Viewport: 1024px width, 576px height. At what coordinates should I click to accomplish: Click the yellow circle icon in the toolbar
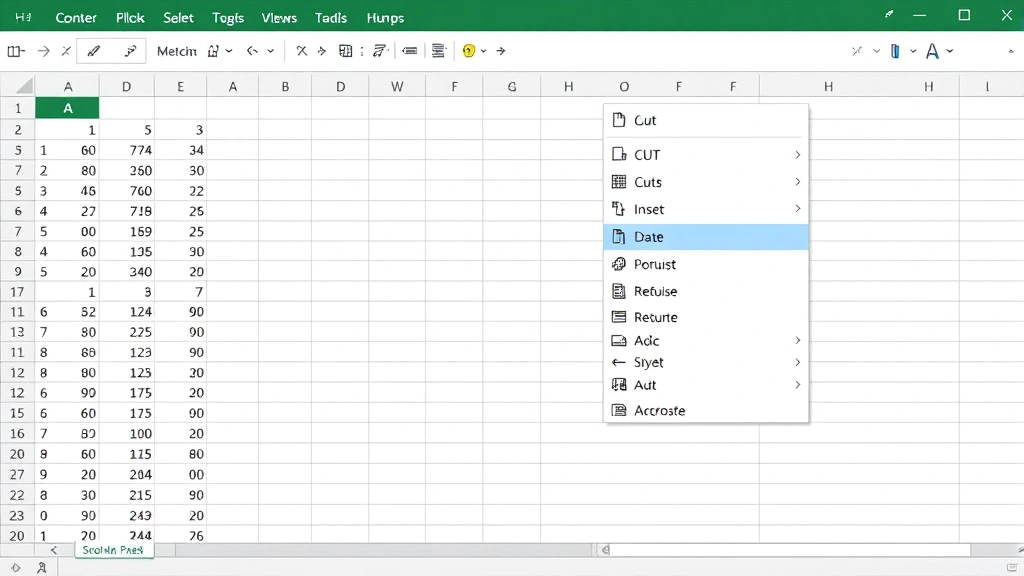[468, 51]
